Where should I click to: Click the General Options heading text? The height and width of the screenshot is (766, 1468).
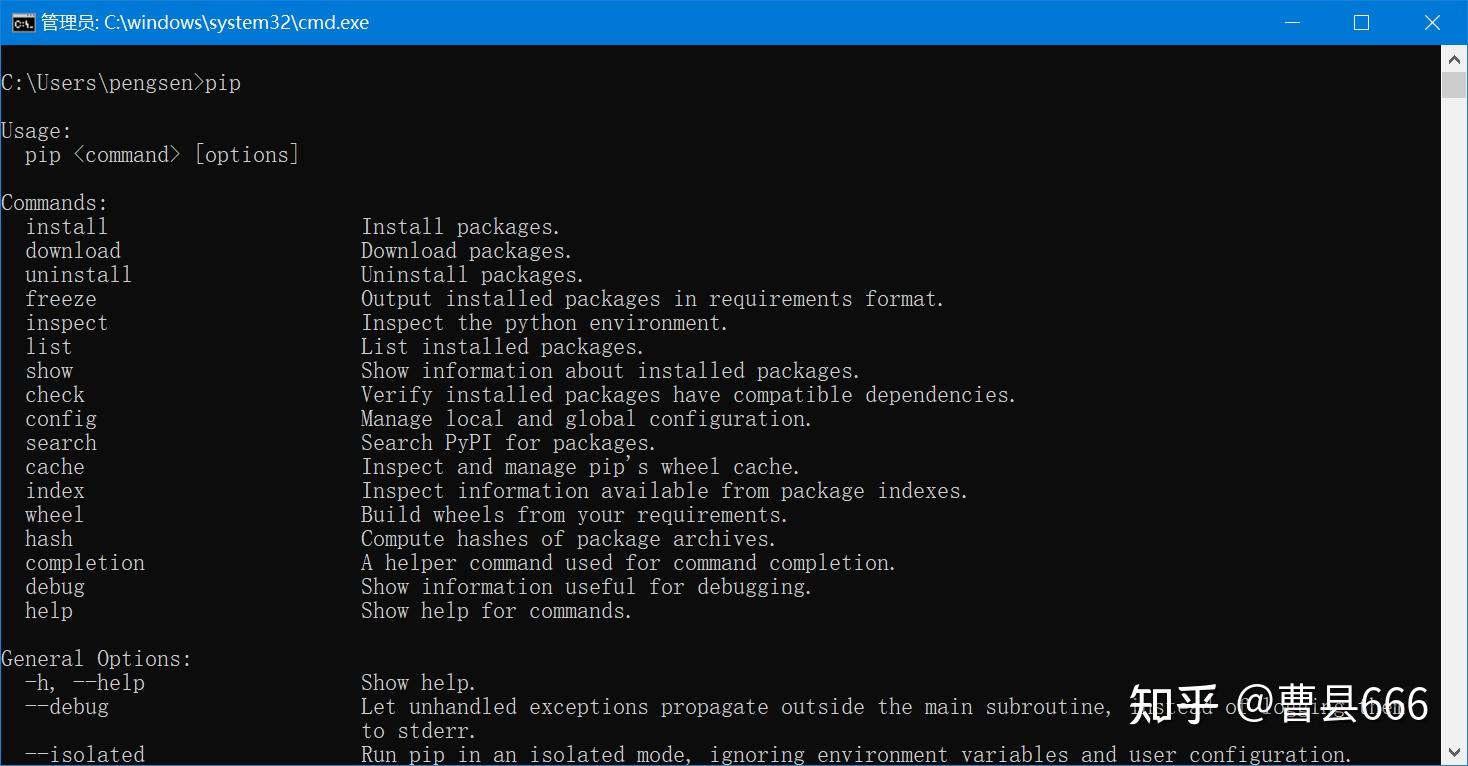pos(97,658)
